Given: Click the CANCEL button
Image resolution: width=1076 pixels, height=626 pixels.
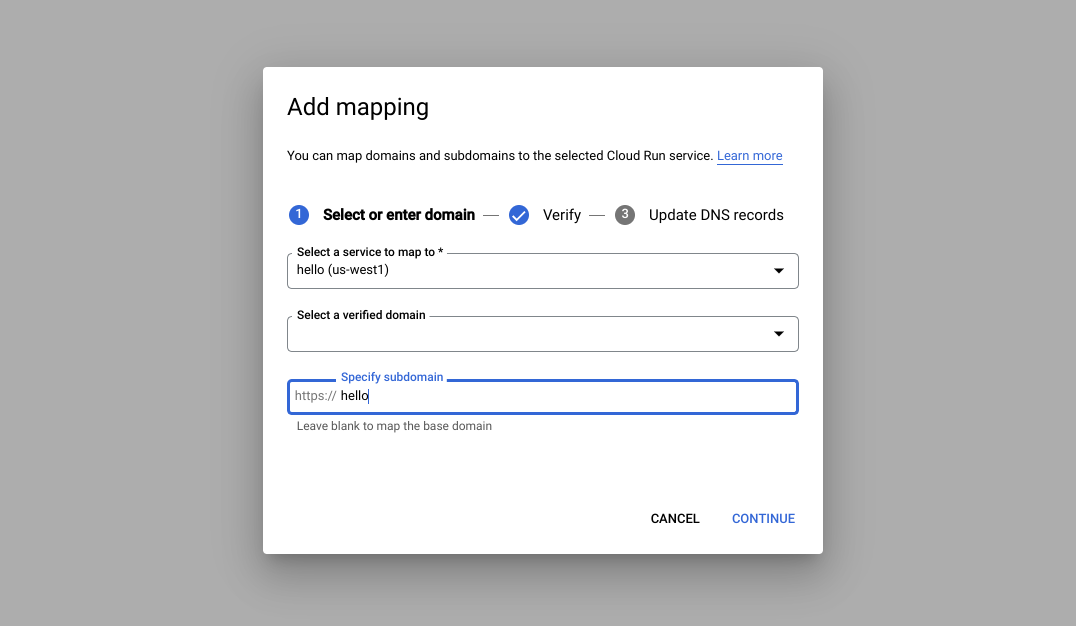Looking at the screenshot, I should tap(675, 518).
